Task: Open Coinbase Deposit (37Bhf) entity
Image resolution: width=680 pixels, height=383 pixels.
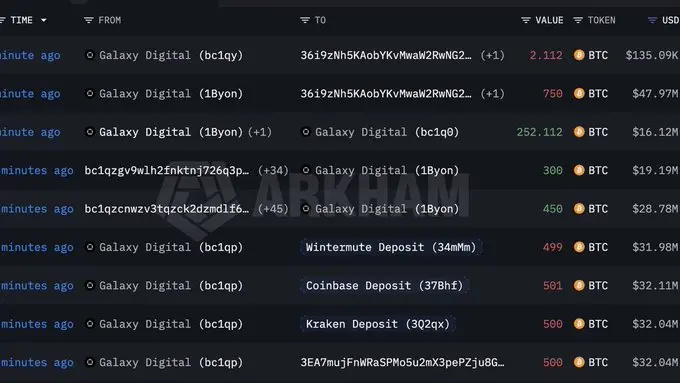Action: pos(384,285)
